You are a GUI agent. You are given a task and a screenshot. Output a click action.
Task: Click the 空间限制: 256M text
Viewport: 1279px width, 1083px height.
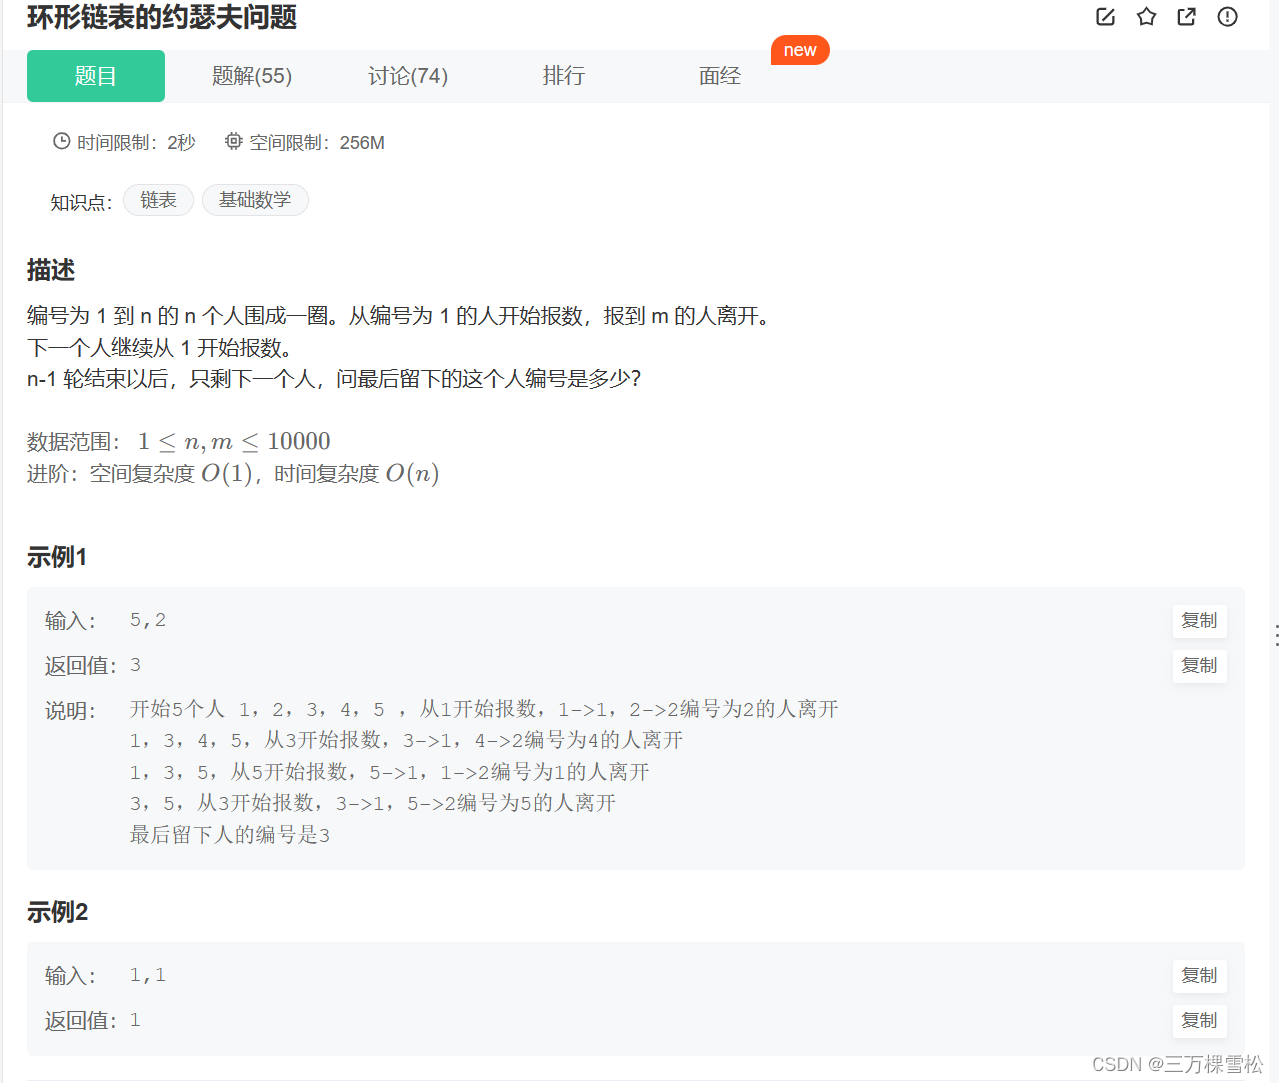click(x=317, y=143)
